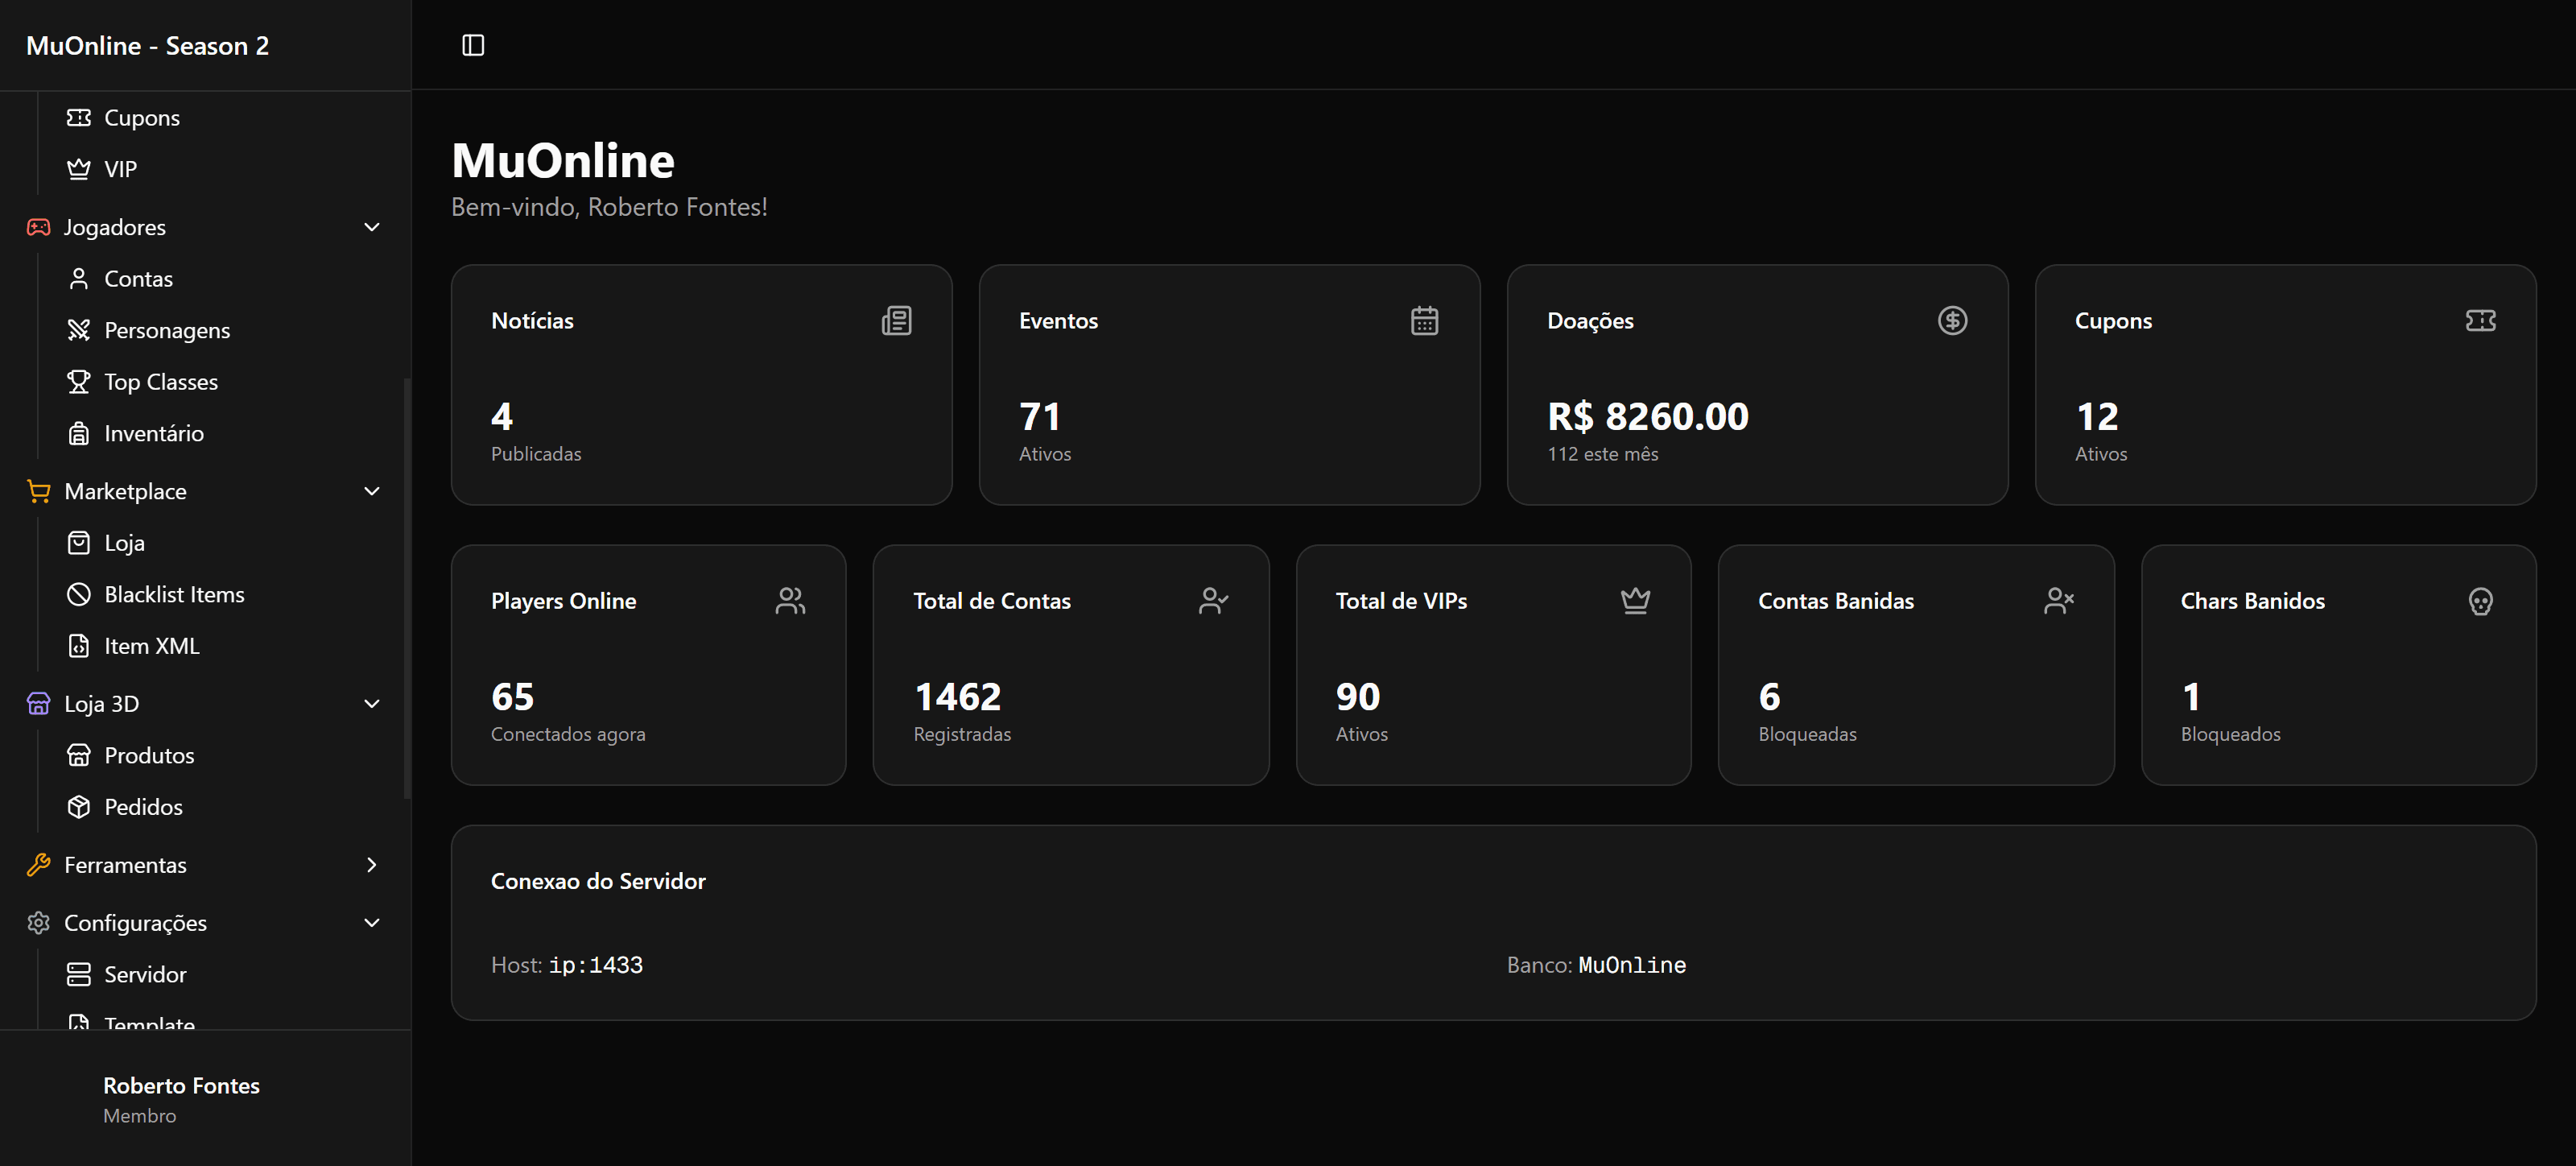The image size is (2576, 1166).
Task: Collapse the Marketplace section chevron
Action: (x=372, y=491)
